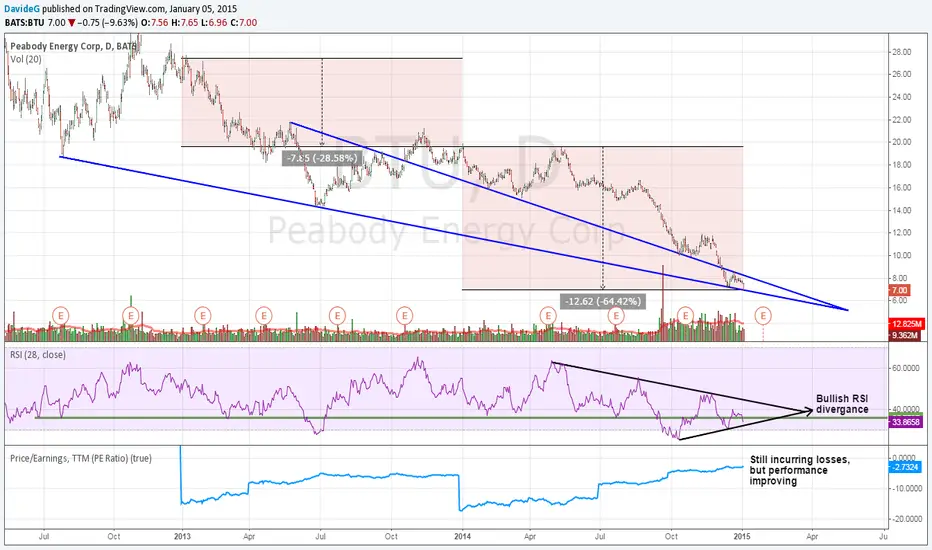Click the 9.362M volume value tag
The image size is (932, 550).
[x=904, y=336]
